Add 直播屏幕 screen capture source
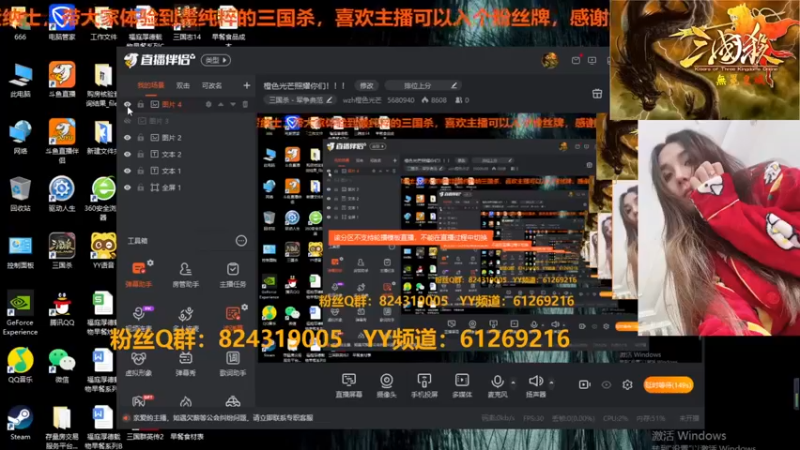The height and width of the screenshot is (450, 800). [349, 385]
